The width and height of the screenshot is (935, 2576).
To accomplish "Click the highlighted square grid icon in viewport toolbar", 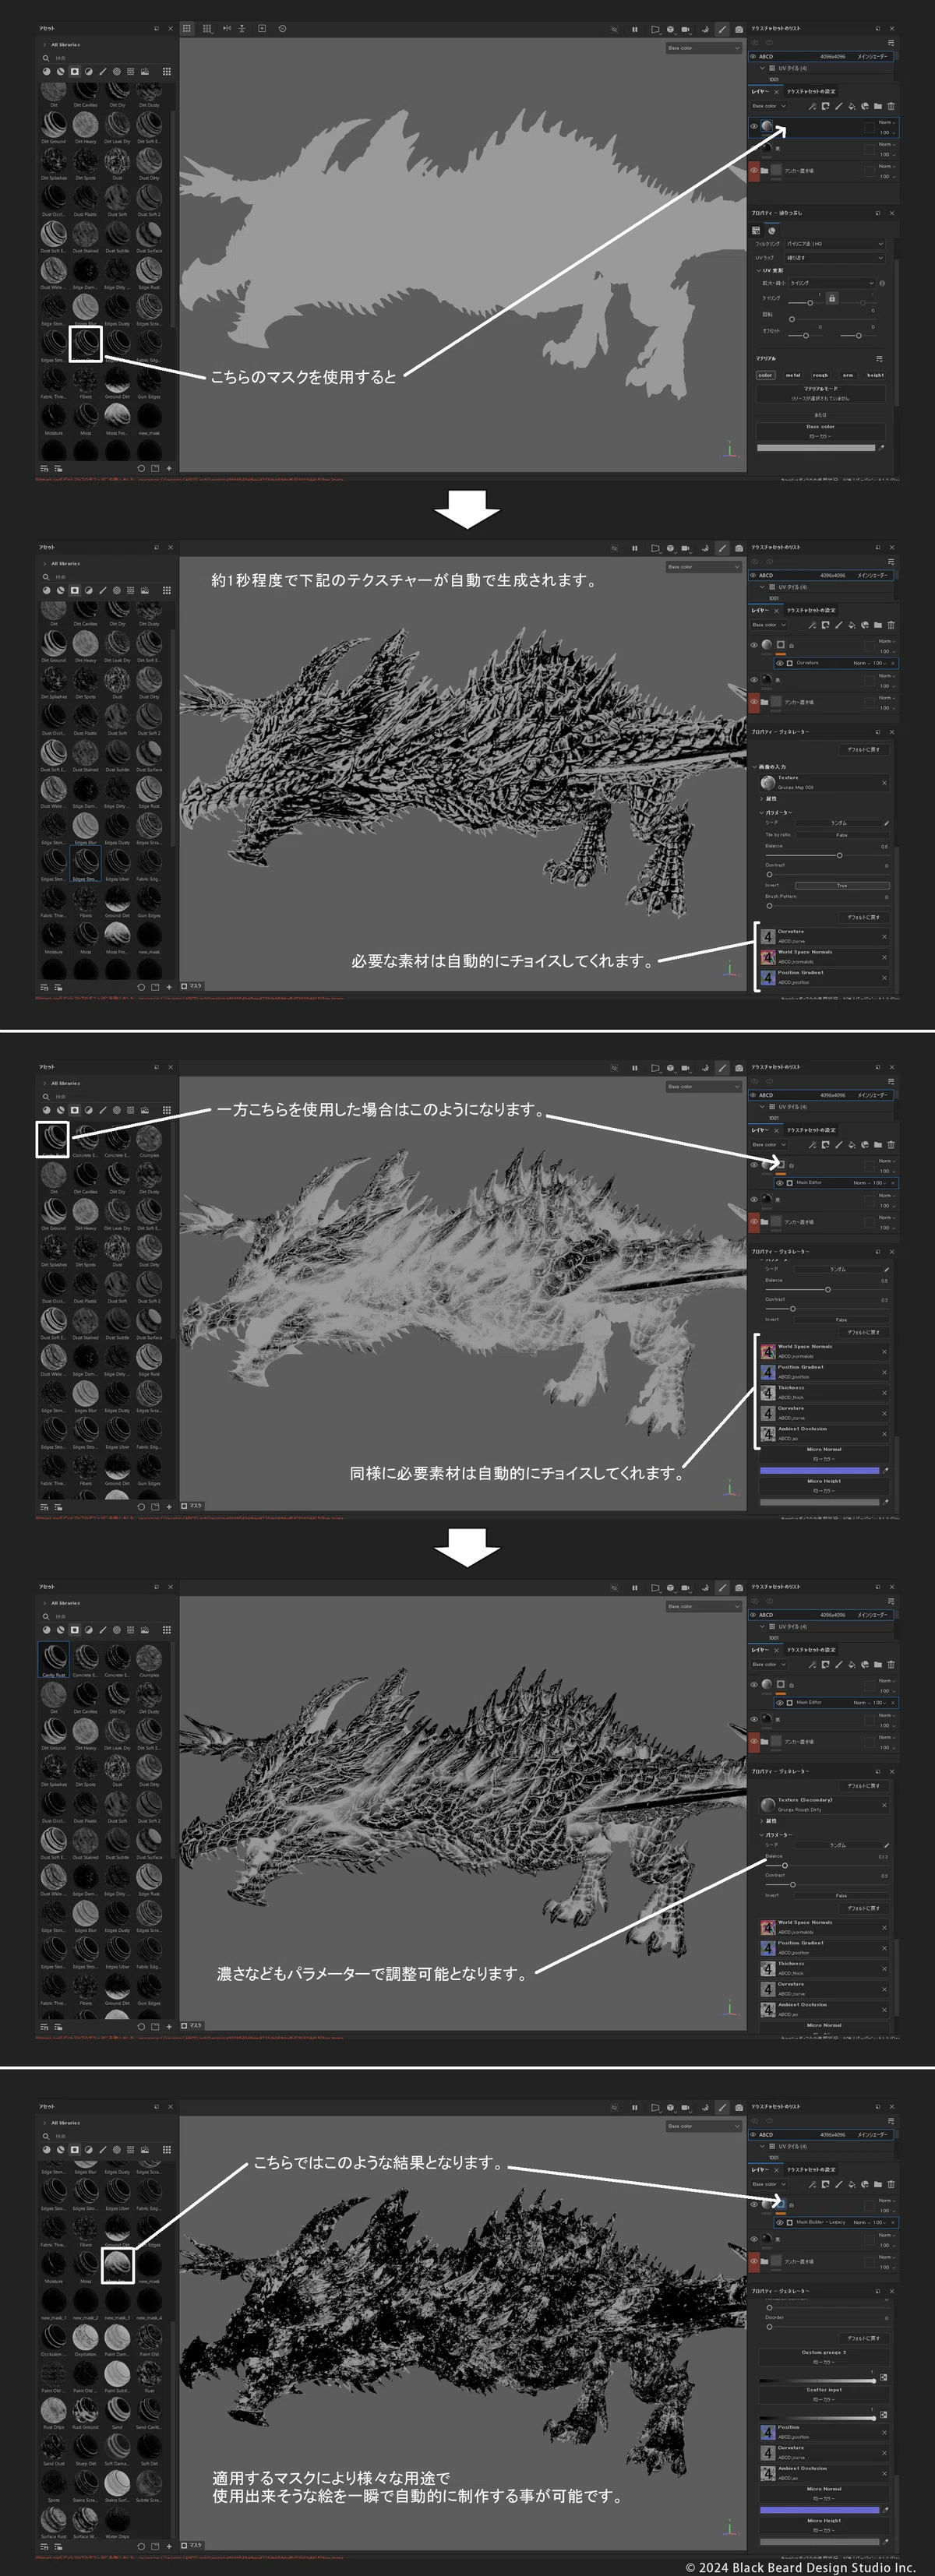I will pos(187,29).
